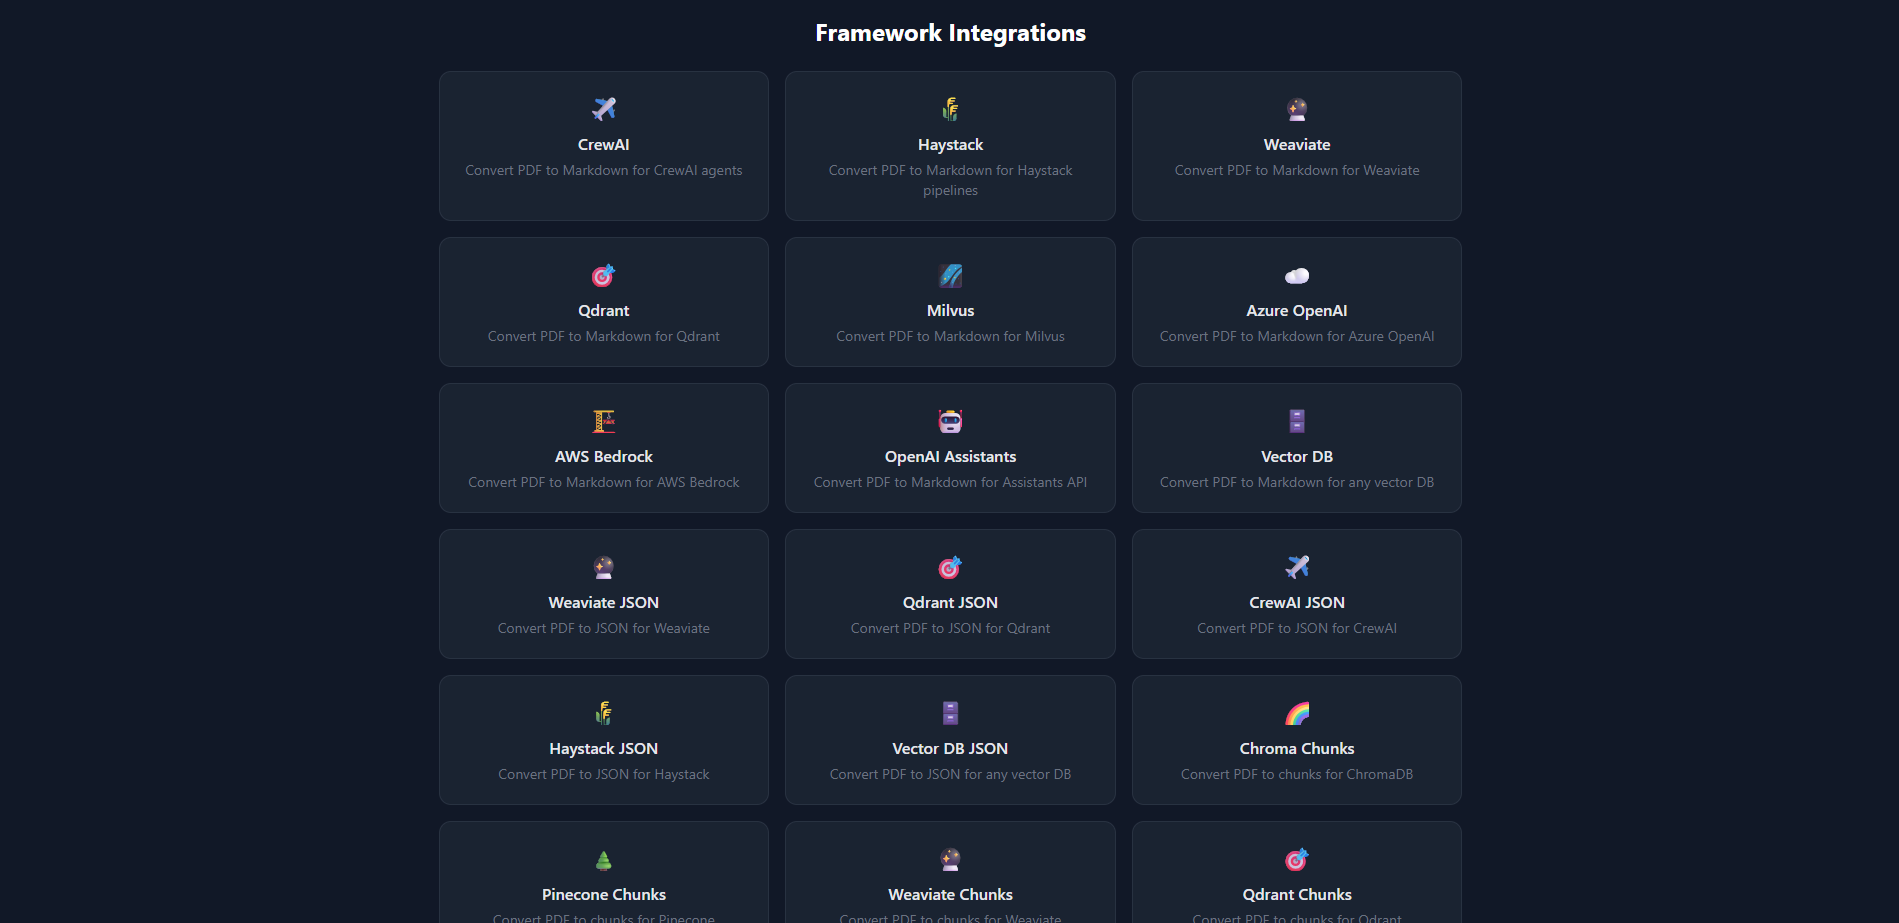Image resolution: width=1899 pixels, height=923 pixels.
Task: Click the 'Framework Integrations' heading
Action: click(950, 33)
